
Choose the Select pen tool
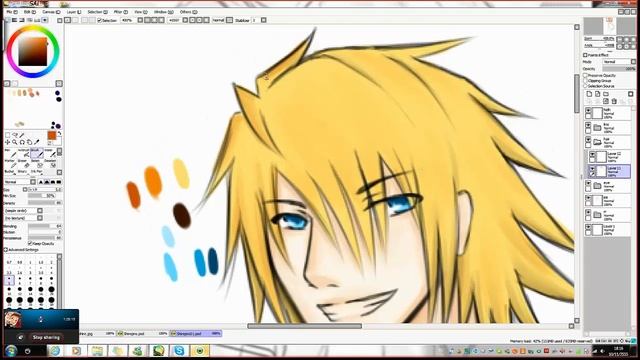[37, 163]
